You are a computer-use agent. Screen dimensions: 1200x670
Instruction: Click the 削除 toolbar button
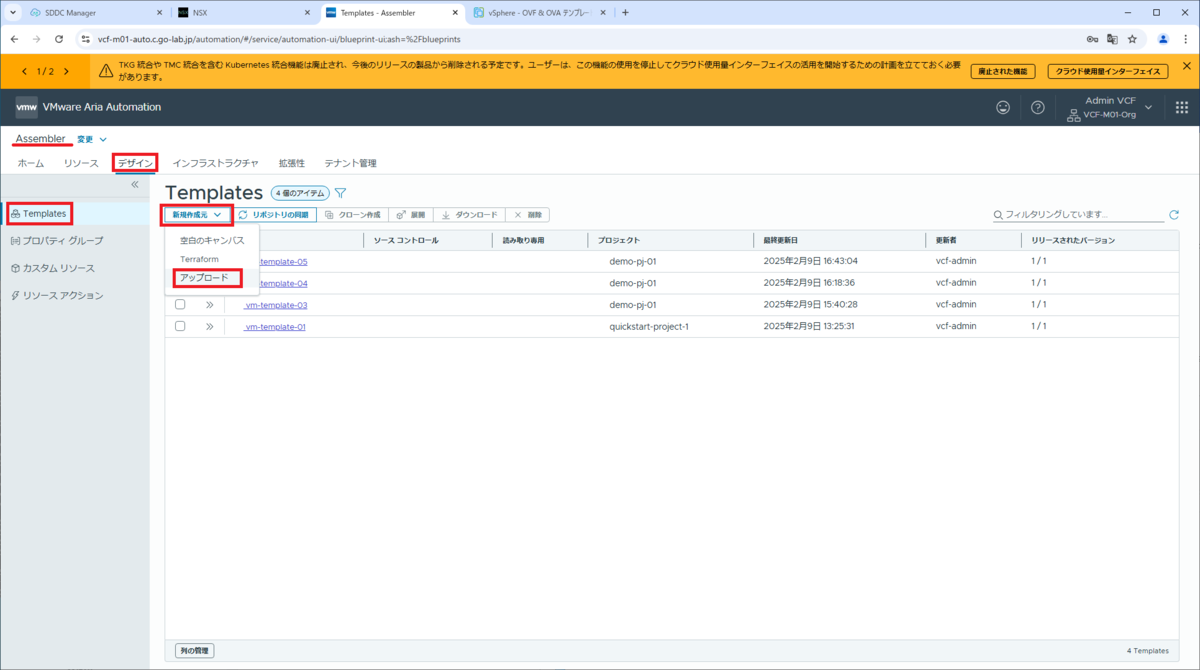[x=527, y=215]
